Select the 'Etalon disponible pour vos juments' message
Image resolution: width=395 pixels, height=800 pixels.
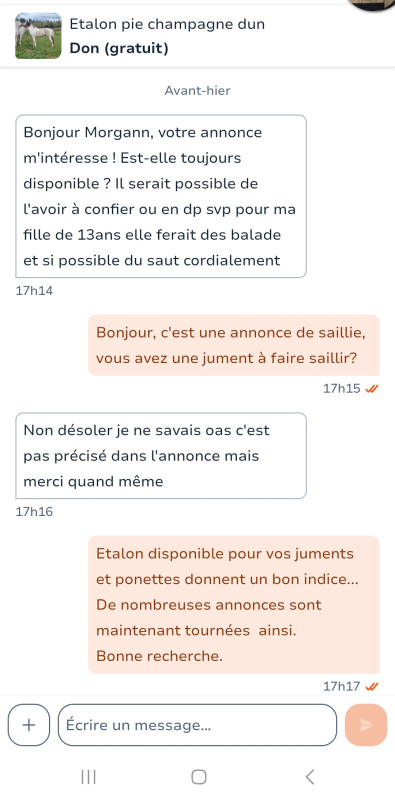[x=234, y=605]
